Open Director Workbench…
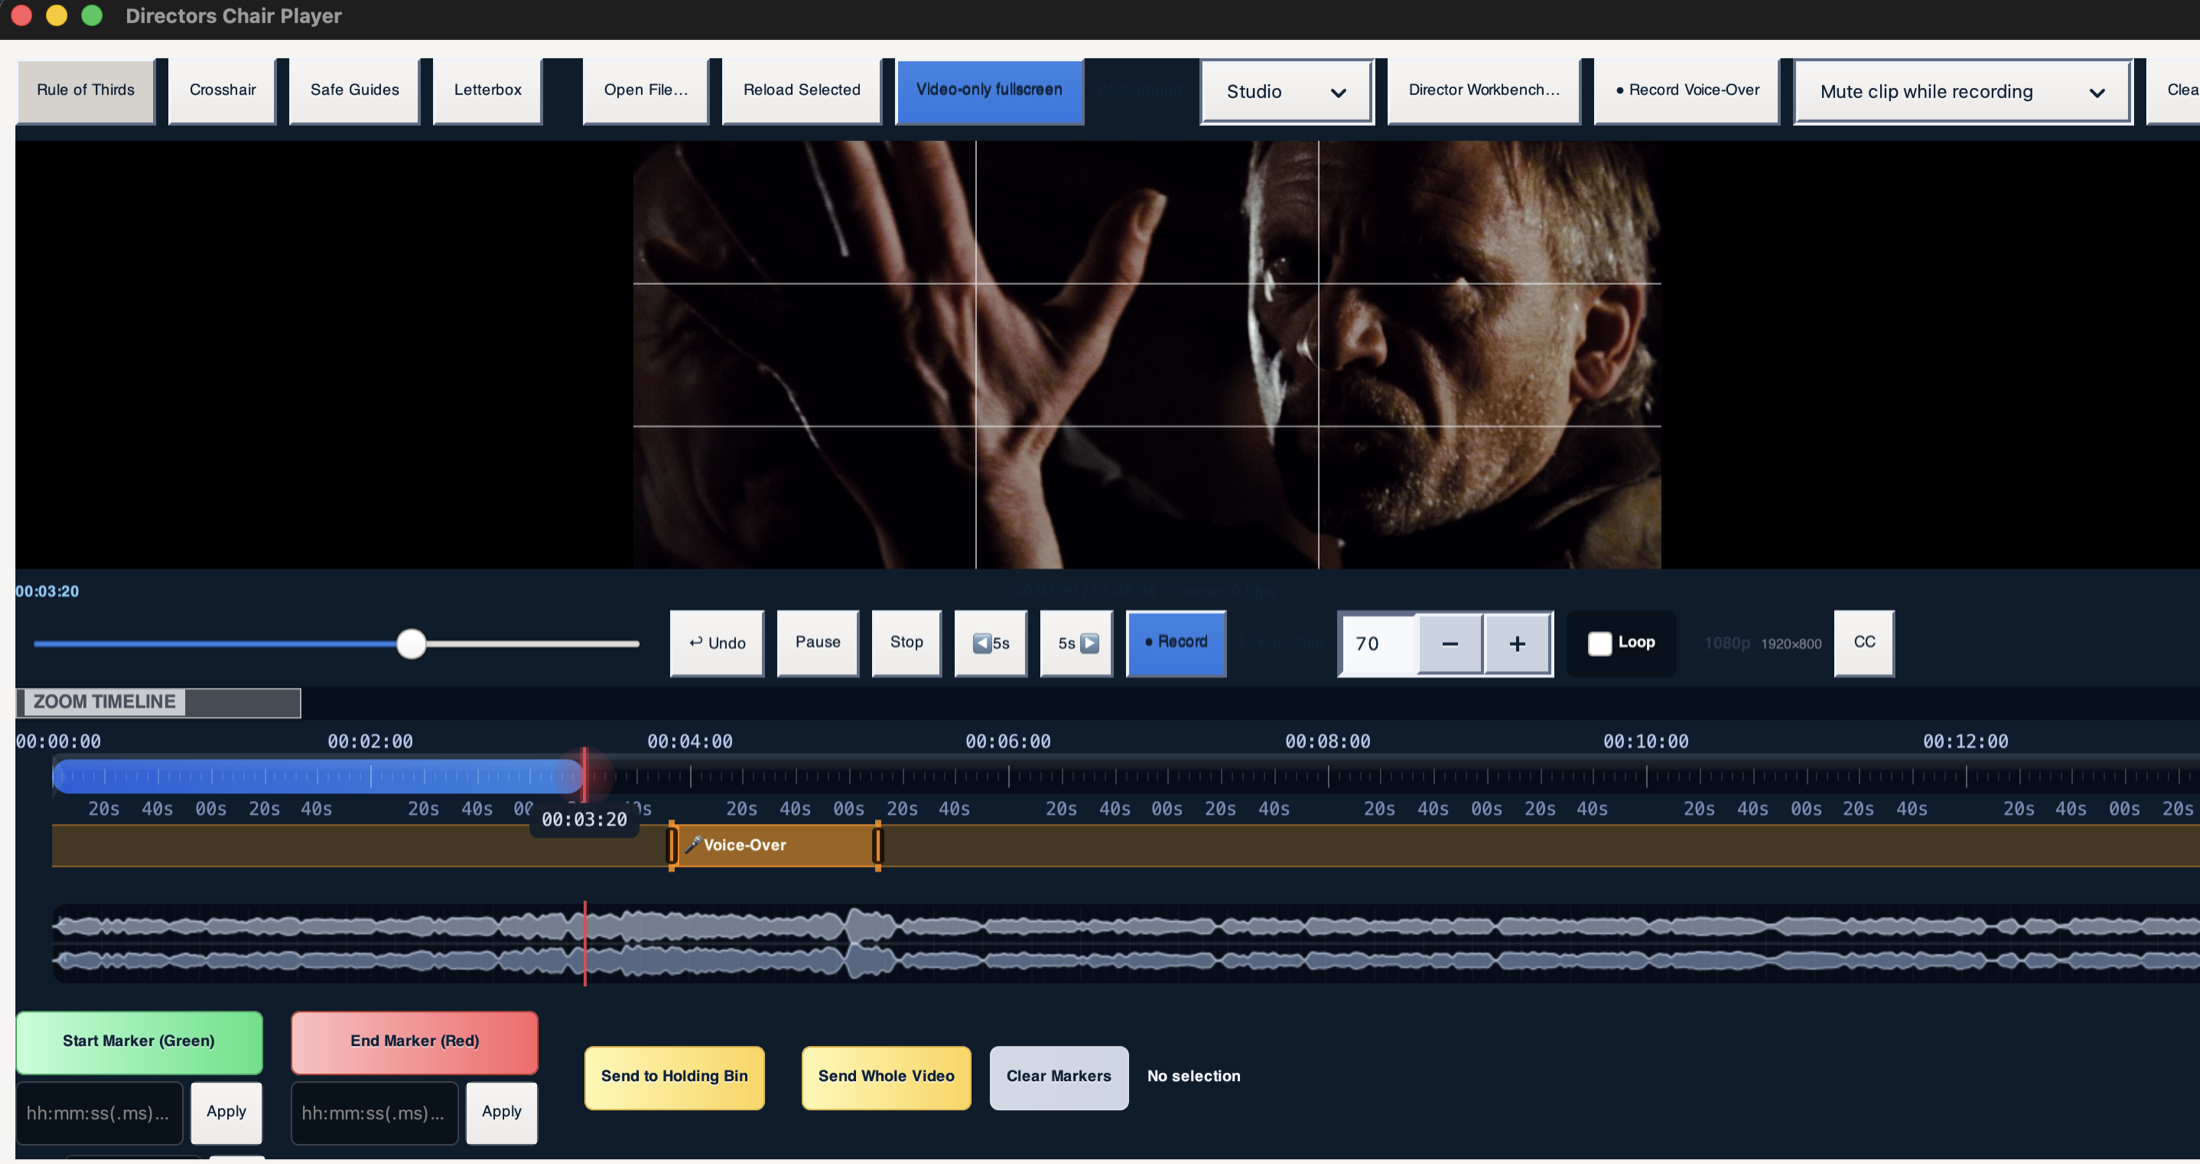2200x1164 pixels. [x=1483, y=90]
